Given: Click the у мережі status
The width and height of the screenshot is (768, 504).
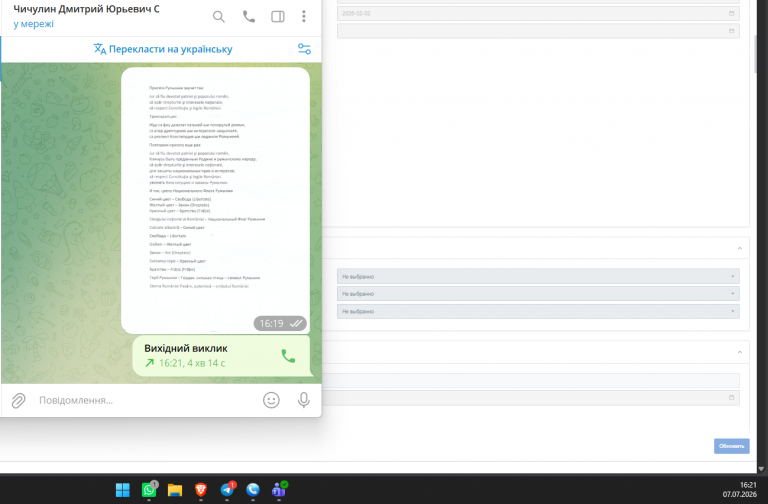Looking at the screenshot, I should pos(33,24).
